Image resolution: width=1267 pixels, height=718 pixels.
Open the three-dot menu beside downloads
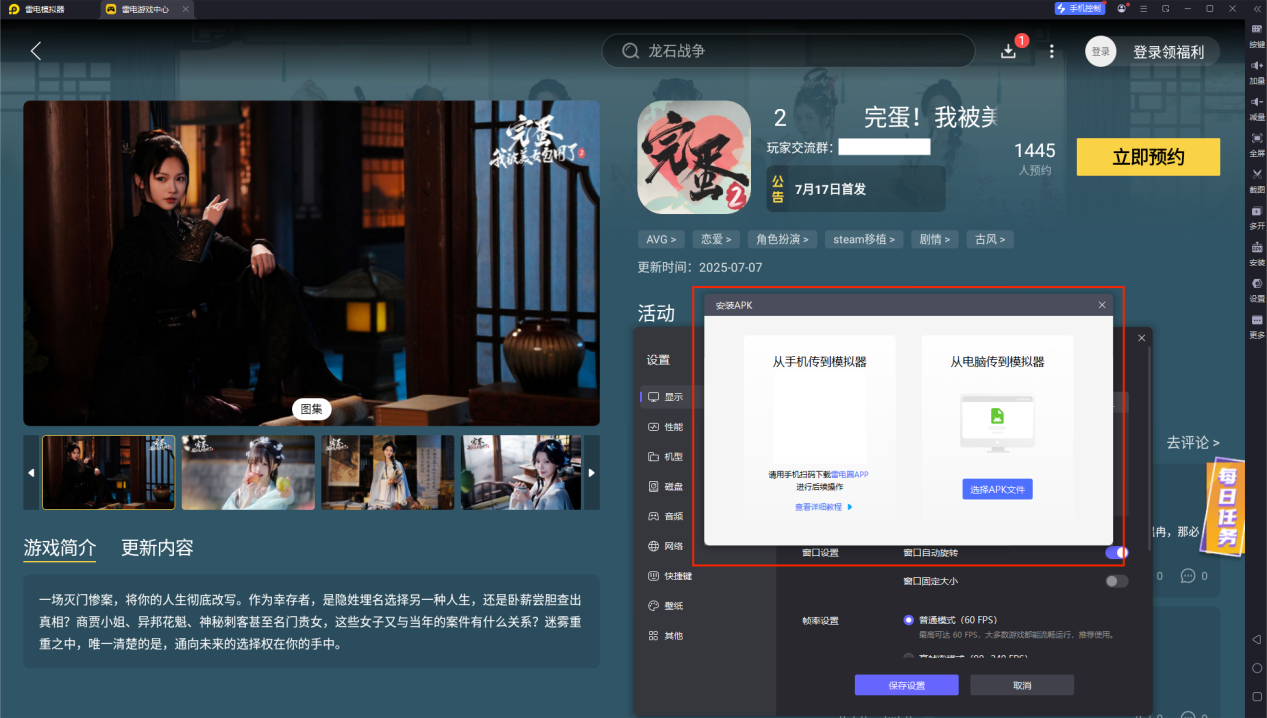point(1051,51)
